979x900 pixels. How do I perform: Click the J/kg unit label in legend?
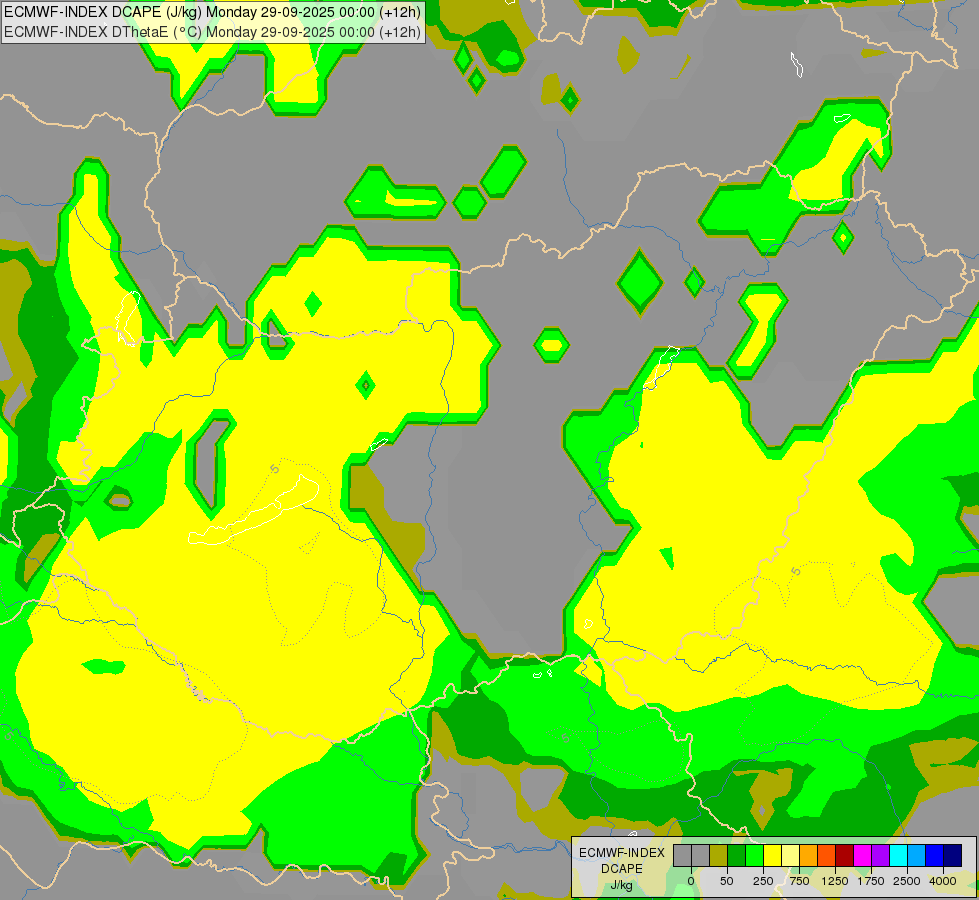(x=622, y=885)
